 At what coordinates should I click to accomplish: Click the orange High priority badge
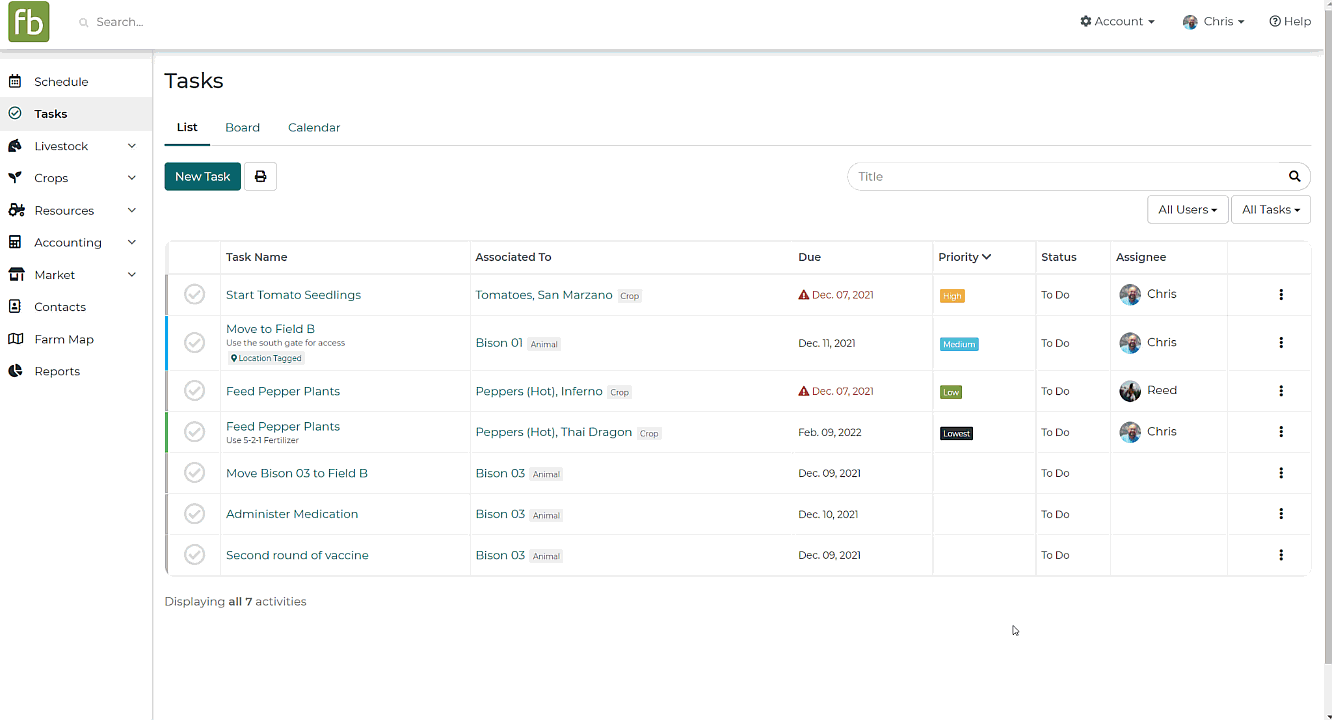[x=952, y=296]
